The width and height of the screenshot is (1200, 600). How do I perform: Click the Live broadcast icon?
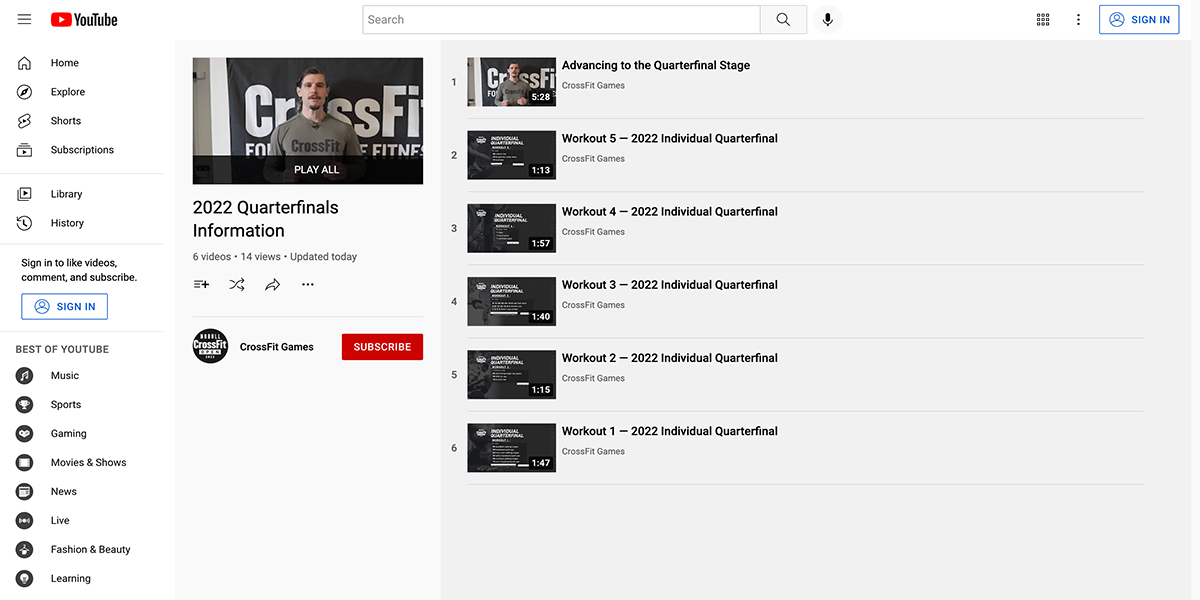tap(25, 521)
